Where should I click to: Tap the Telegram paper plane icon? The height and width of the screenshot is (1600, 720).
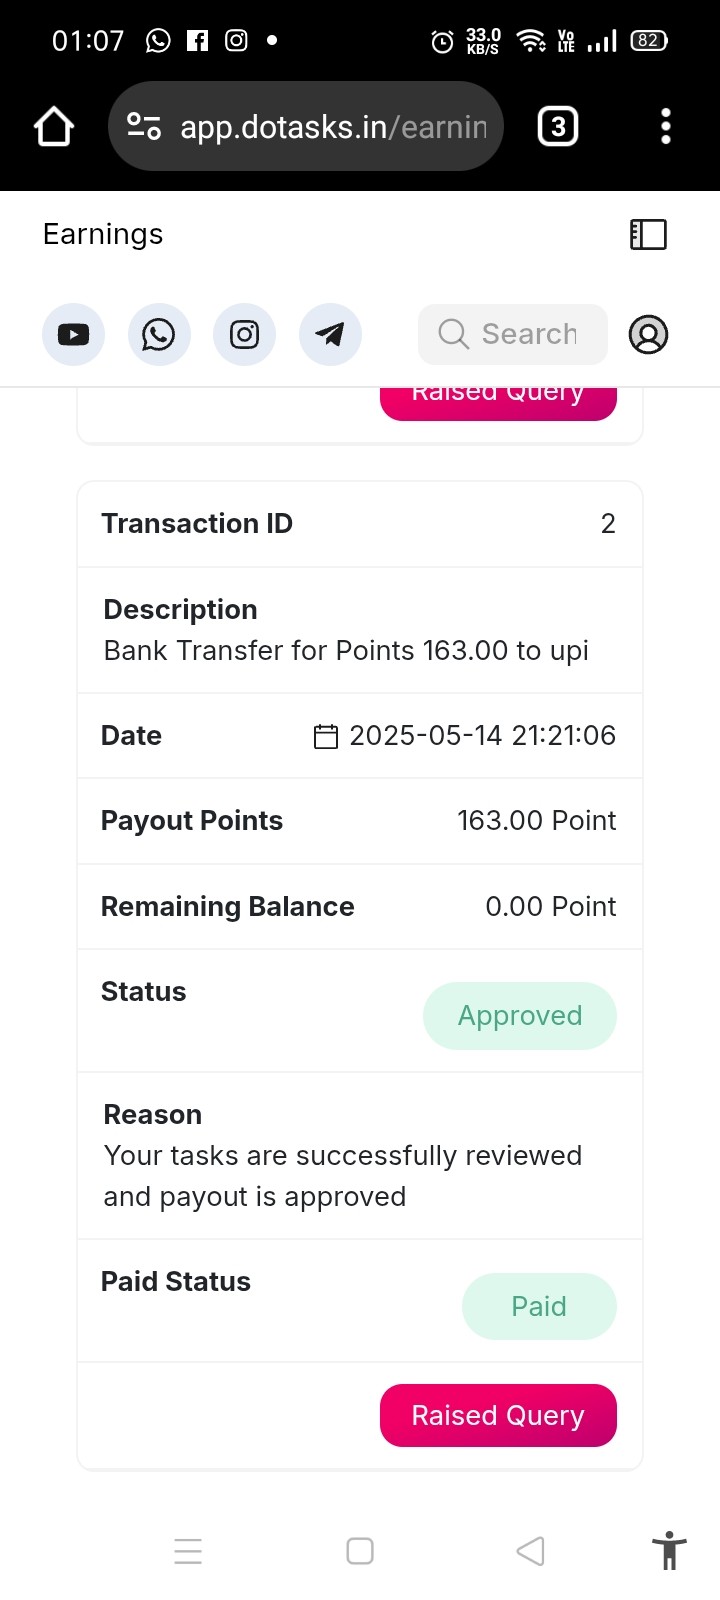coord(330,334)
